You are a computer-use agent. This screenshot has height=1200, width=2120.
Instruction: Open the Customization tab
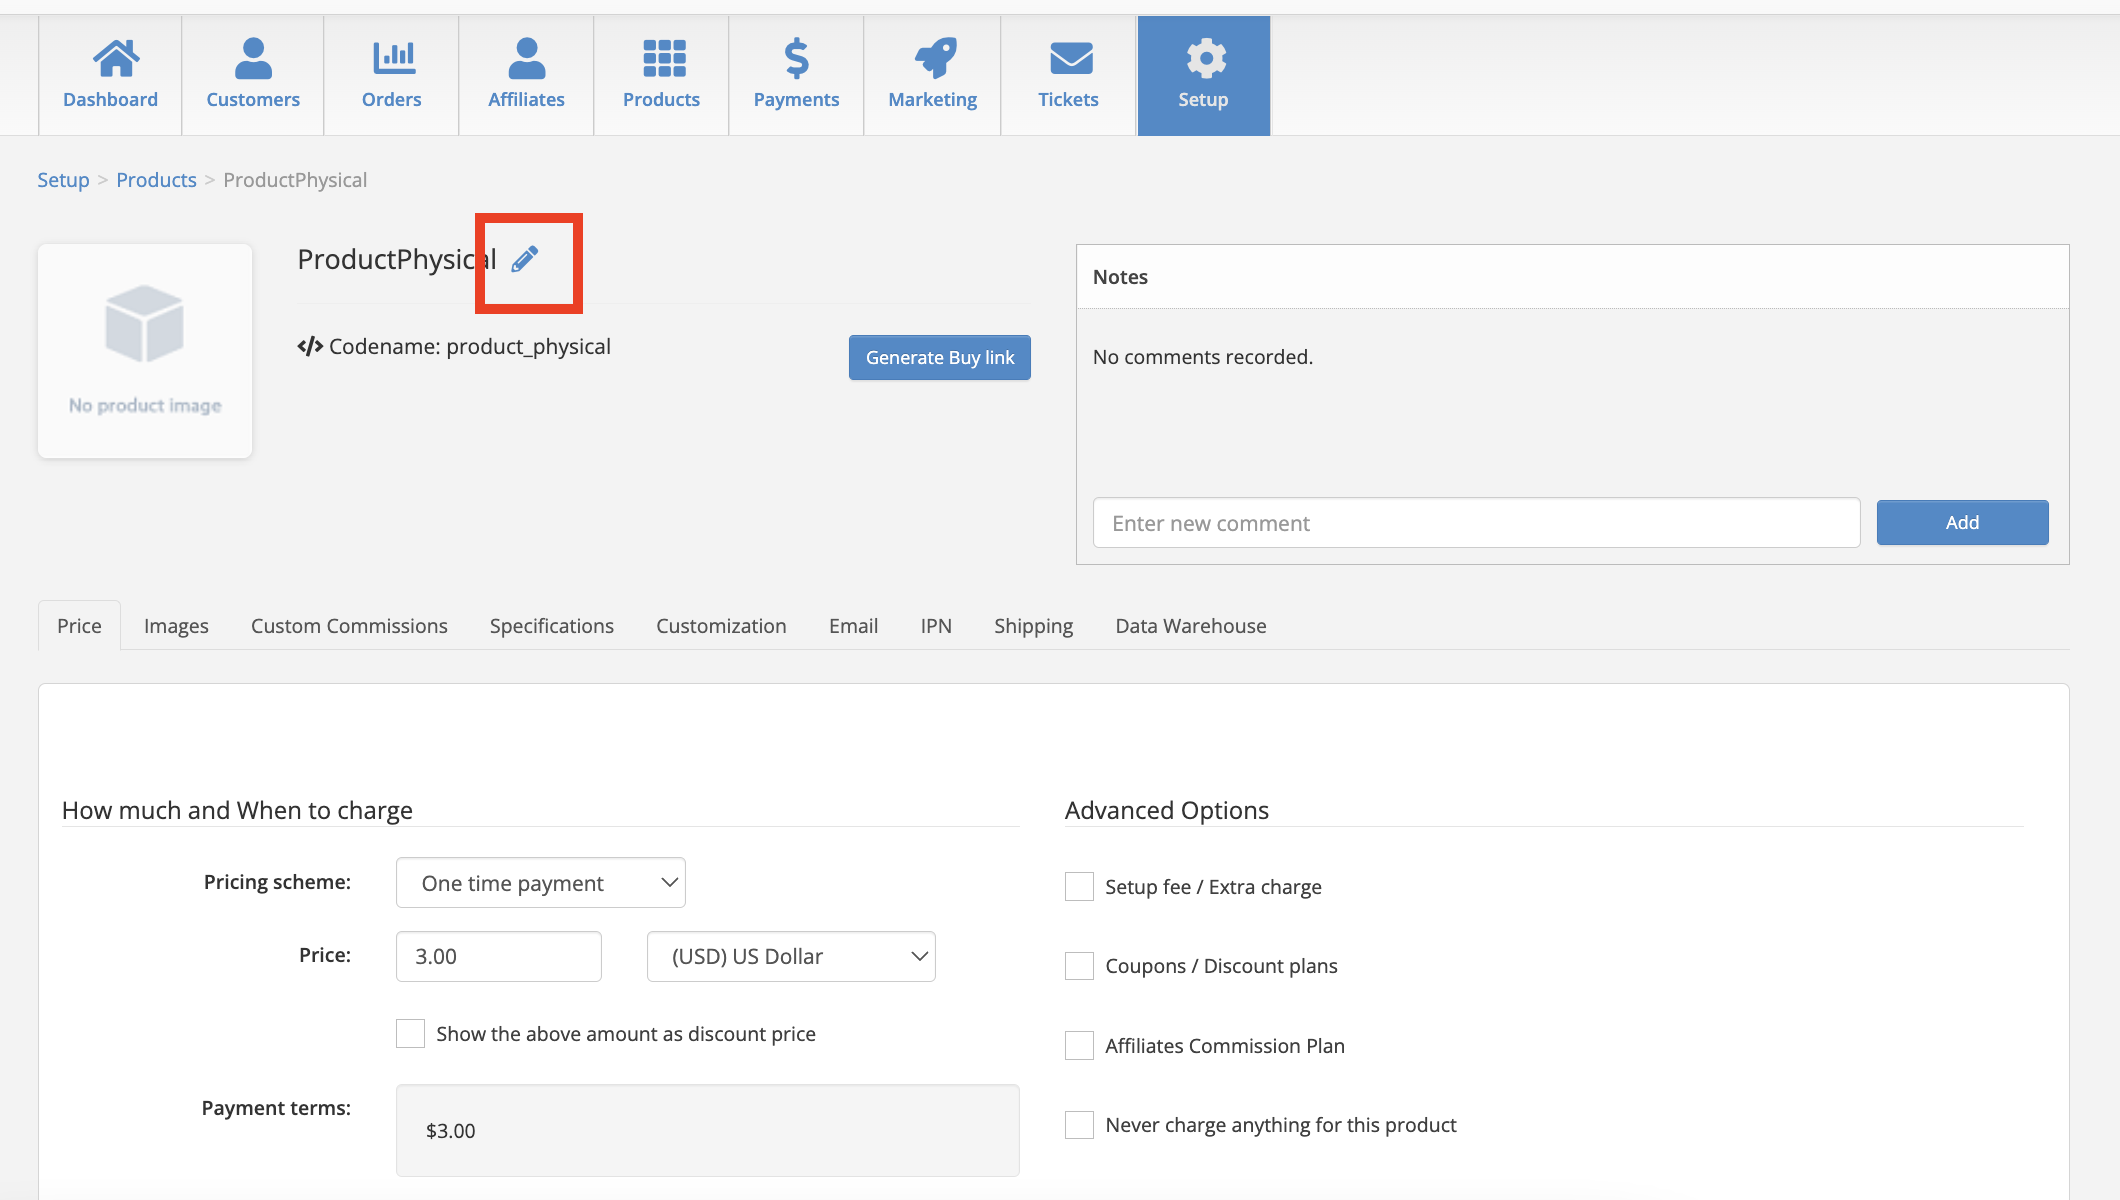(x=721, y=625)
